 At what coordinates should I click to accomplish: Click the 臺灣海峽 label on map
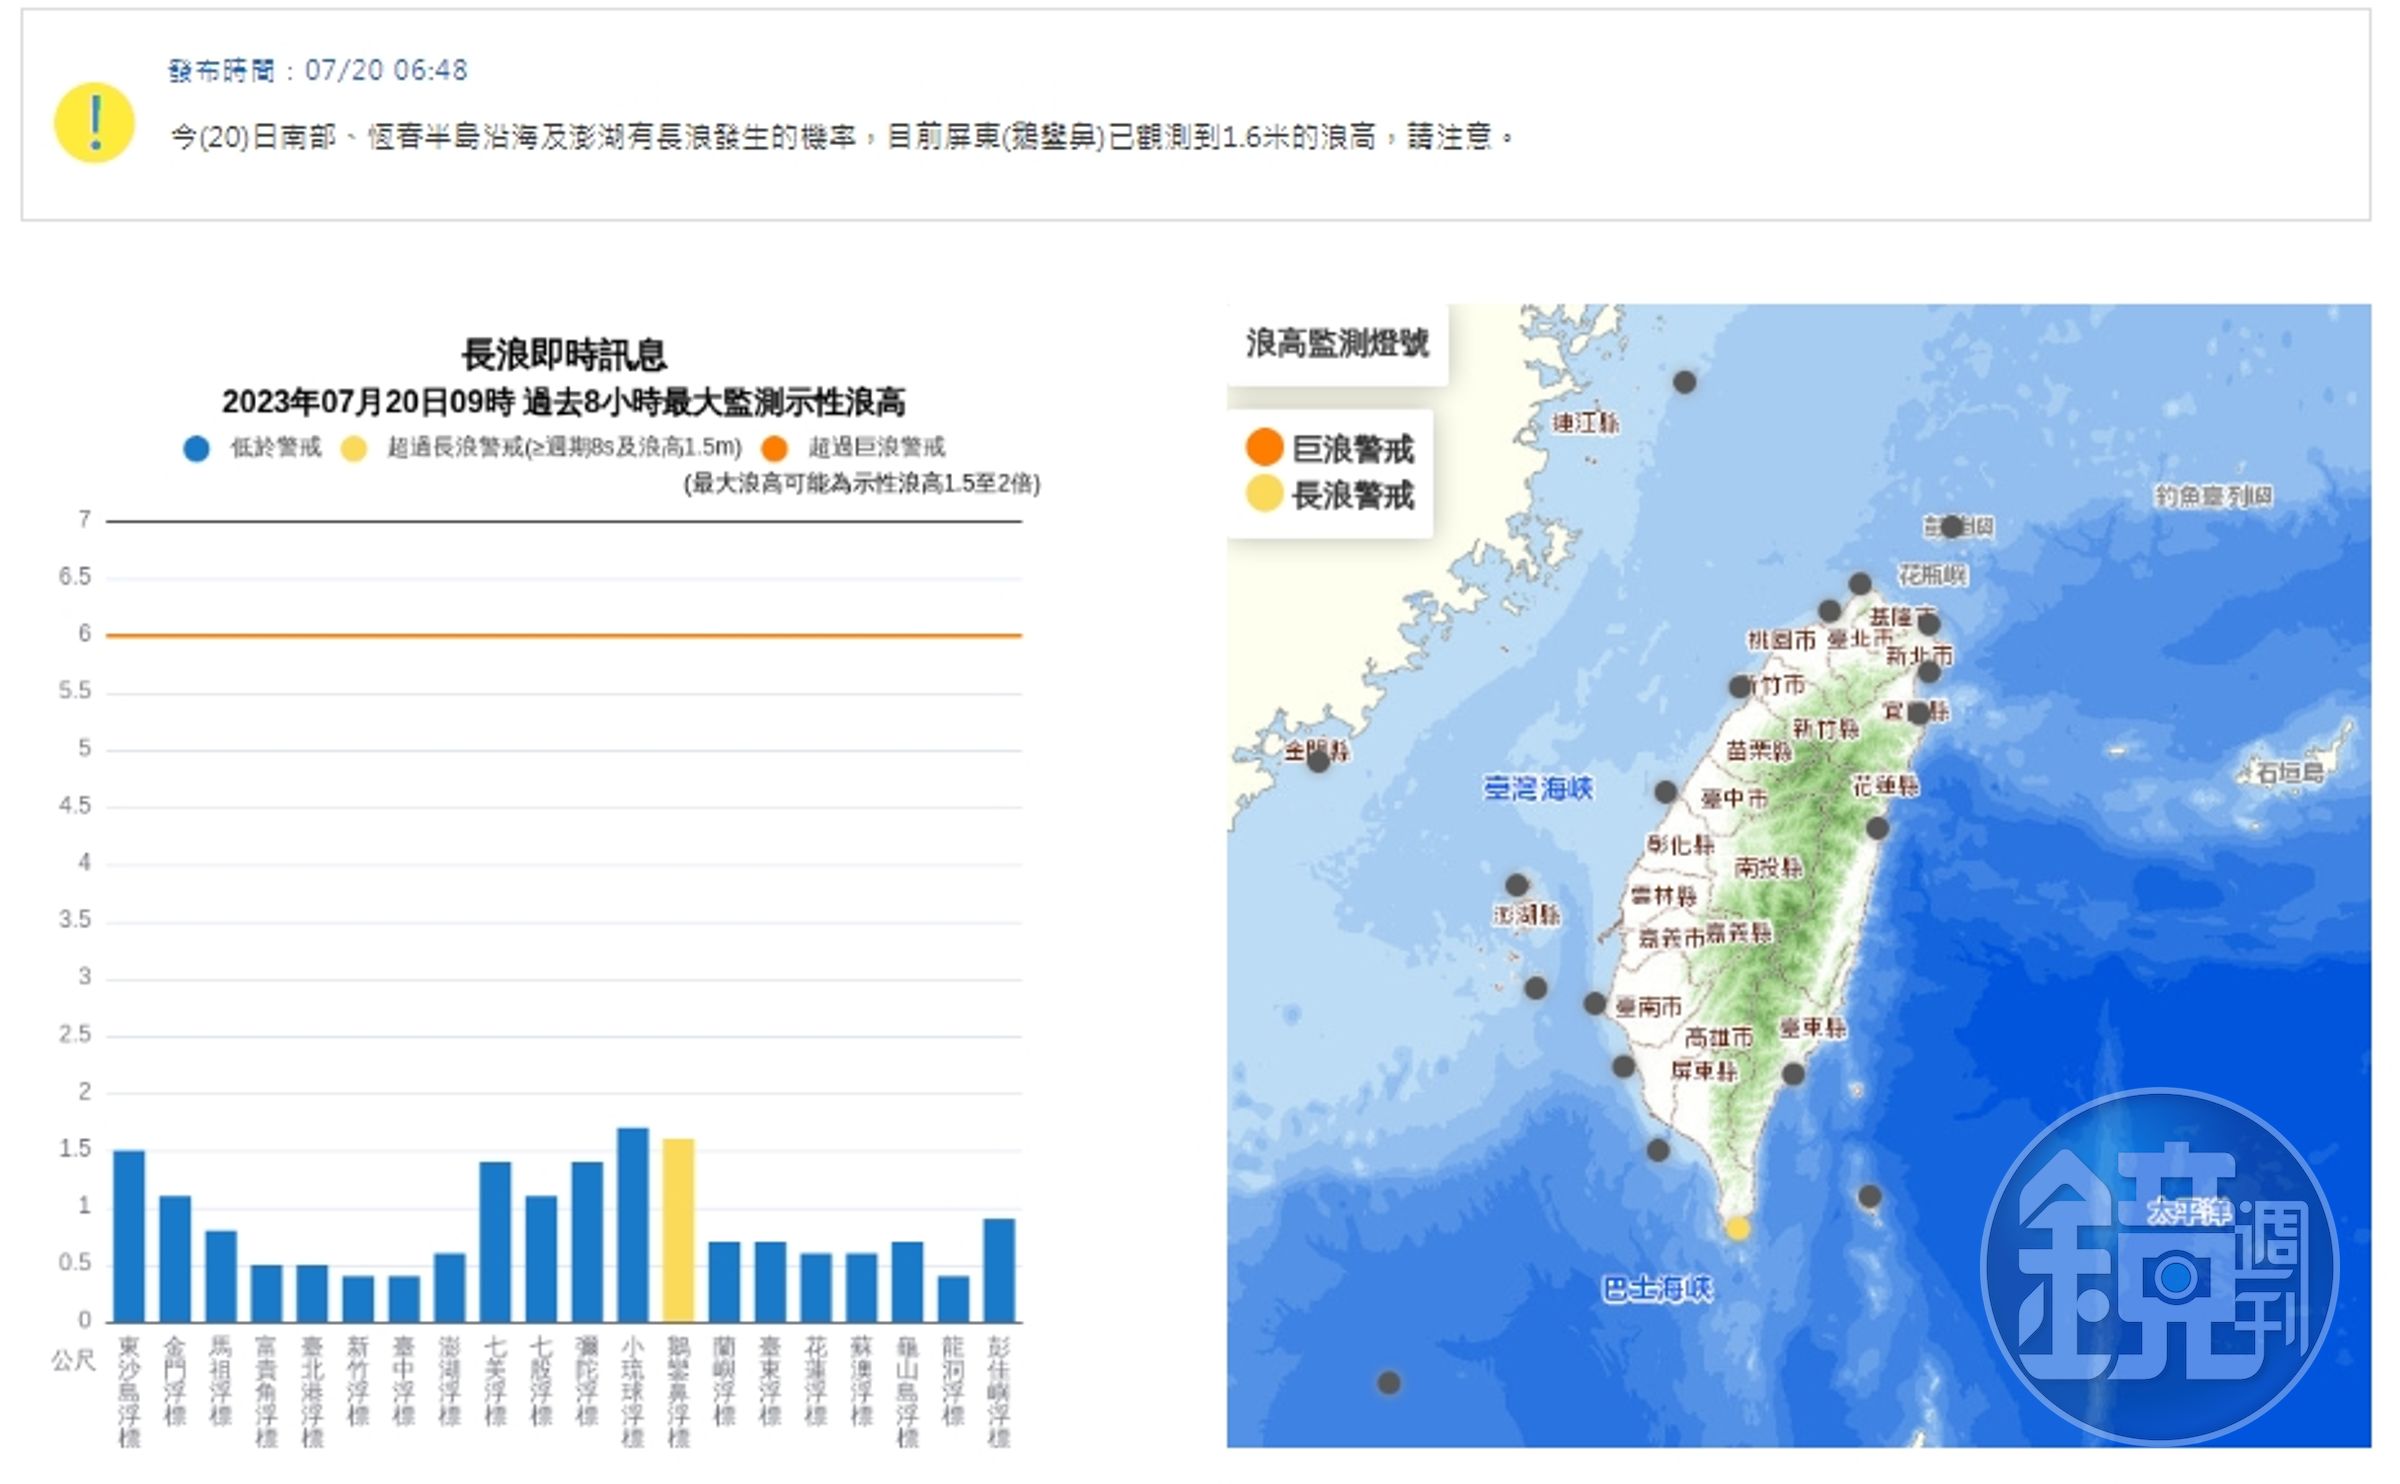1538,788
